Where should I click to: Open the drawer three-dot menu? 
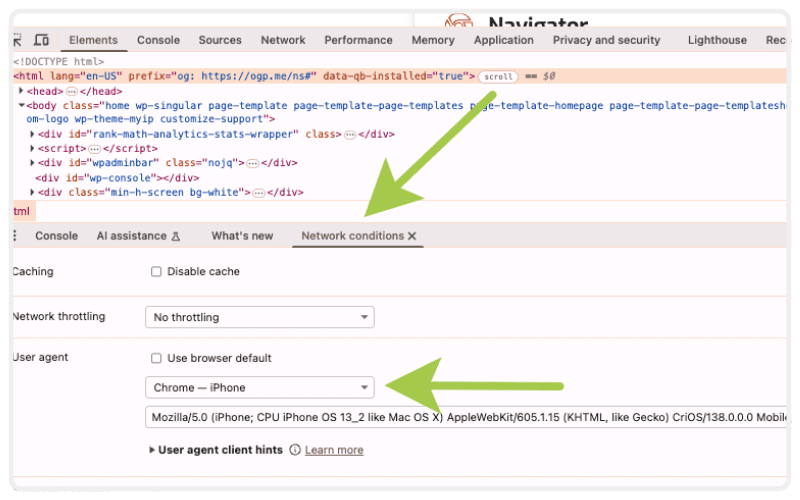click(x=15, y=236)
